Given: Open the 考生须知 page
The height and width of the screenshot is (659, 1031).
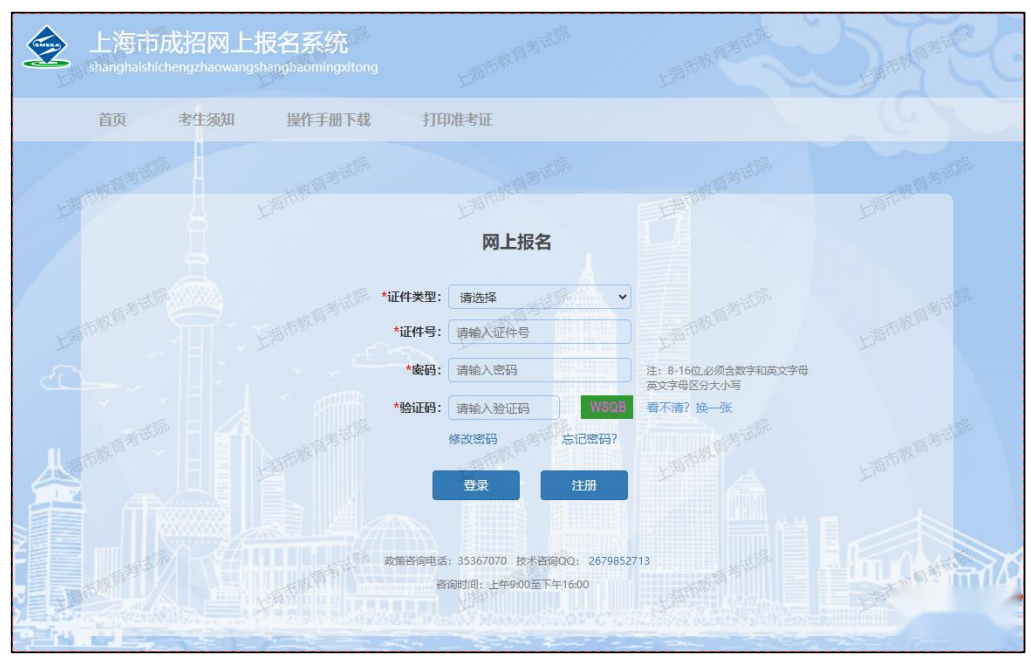Looking at the screenshot, I should (x=206, y=120).
